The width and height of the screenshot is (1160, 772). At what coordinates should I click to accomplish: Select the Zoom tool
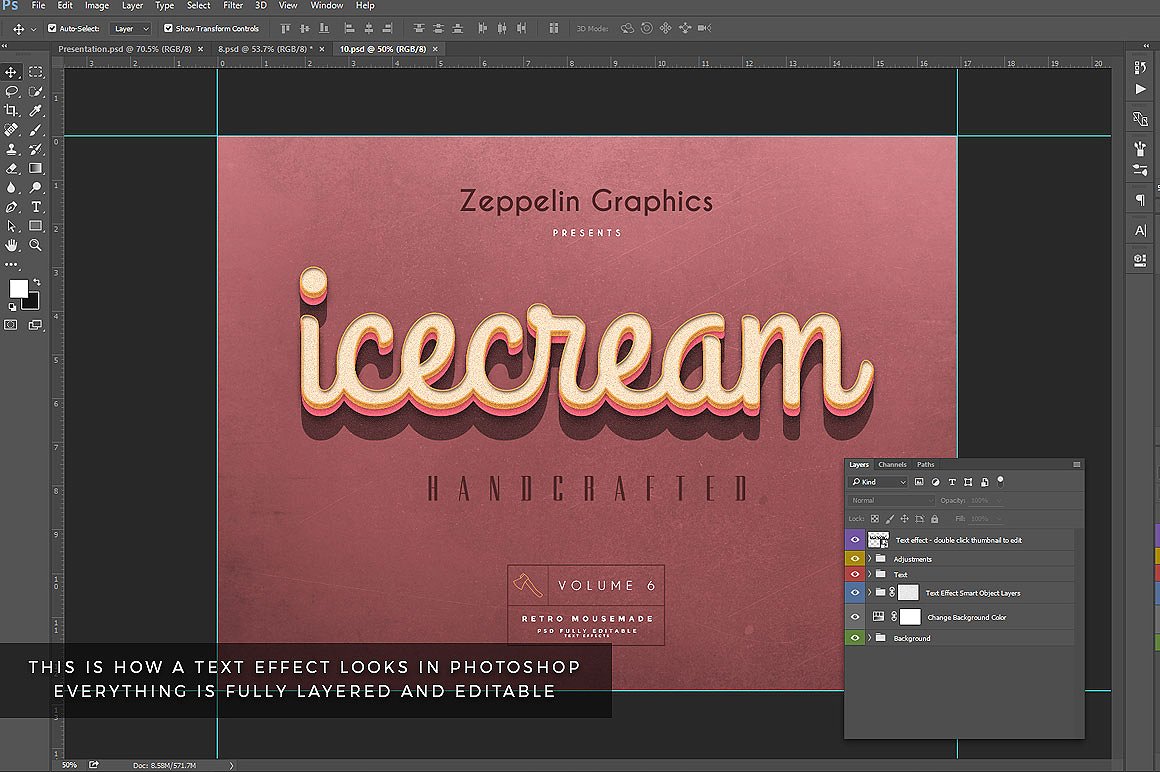click(x=34, y=242)
